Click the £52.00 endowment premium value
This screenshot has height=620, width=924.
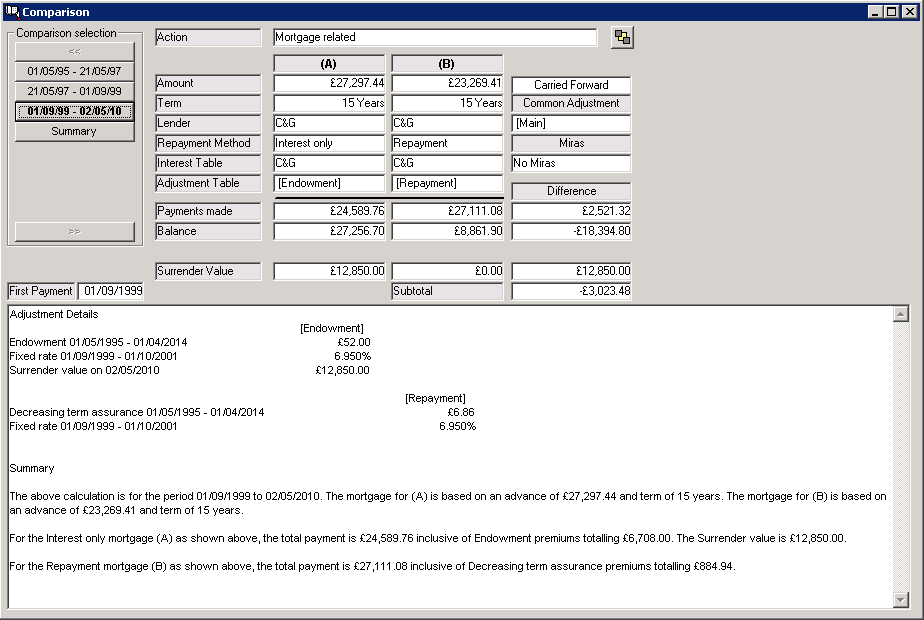tap(354, 342)
